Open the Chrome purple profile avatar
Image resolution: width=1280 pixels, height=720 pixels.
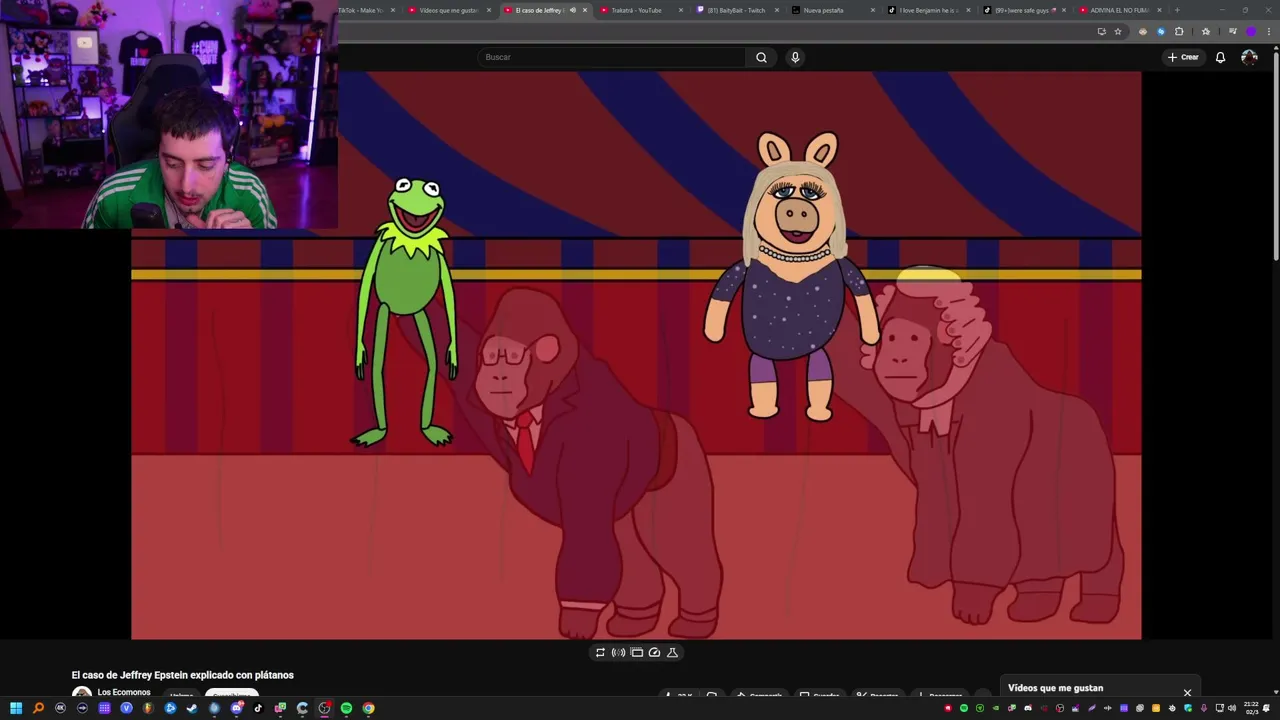tap(1250, 31)
